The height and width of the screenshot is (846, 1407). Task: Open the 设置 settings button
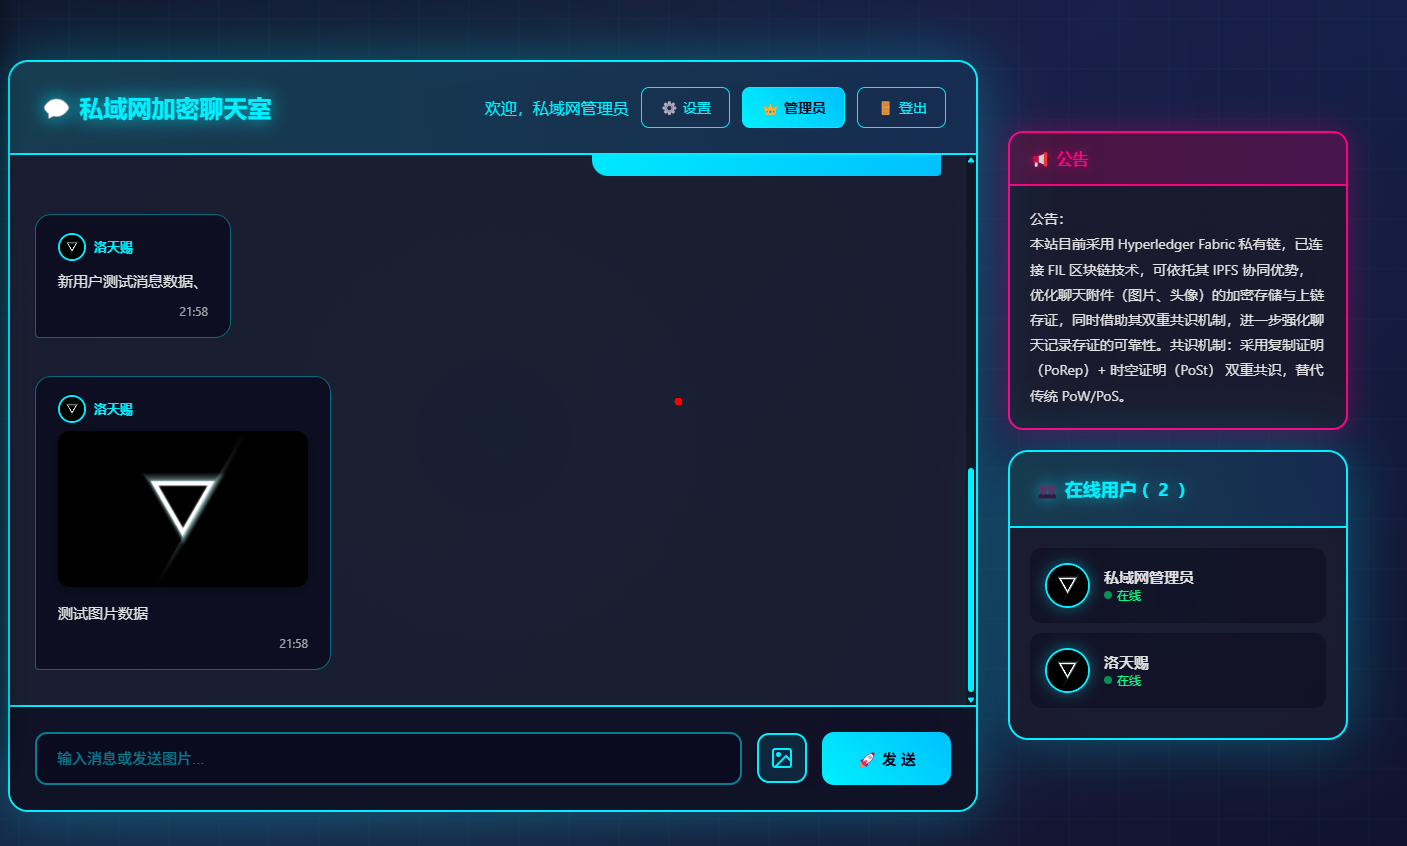click(x=685, y=108)
